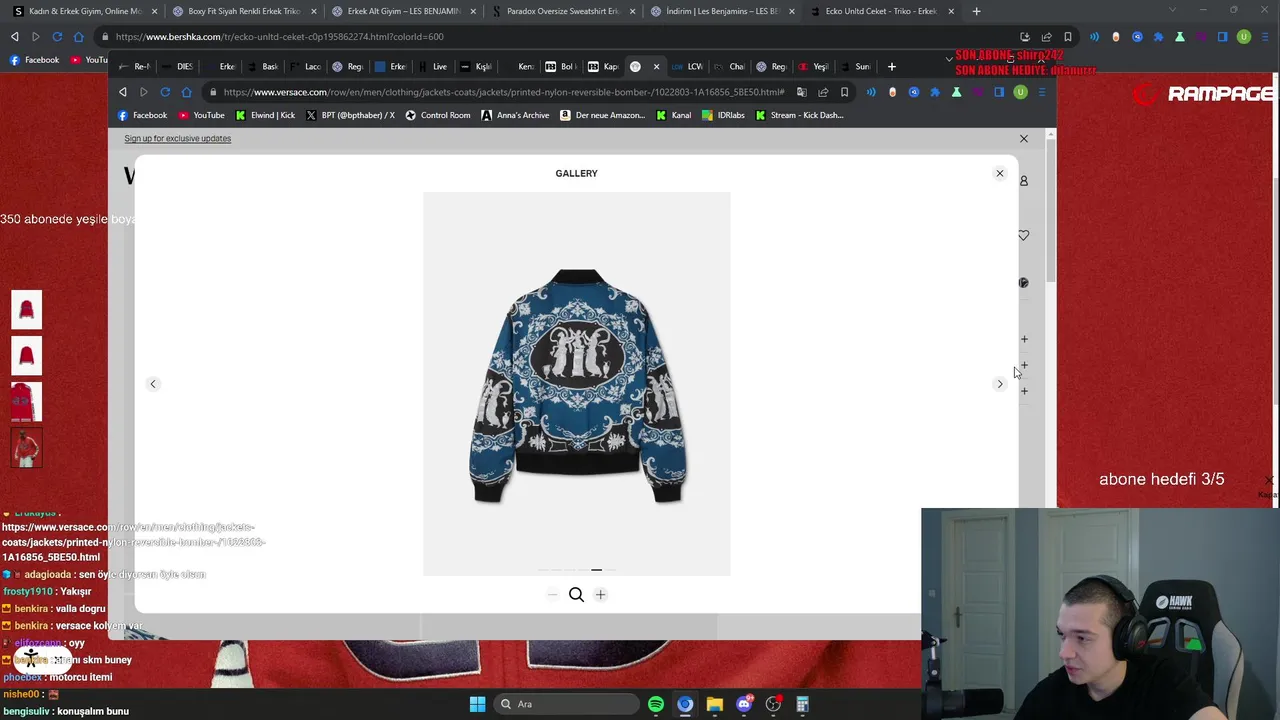Reload the Bershka page
This screenshot has width=1280, height=720.
pos(57,37)
